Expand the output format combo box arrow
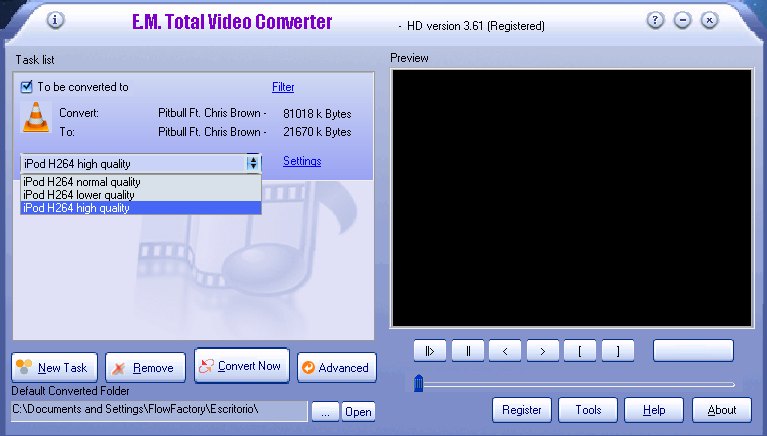The width and height of the screenshot is (767, 436). pos(253,163)
